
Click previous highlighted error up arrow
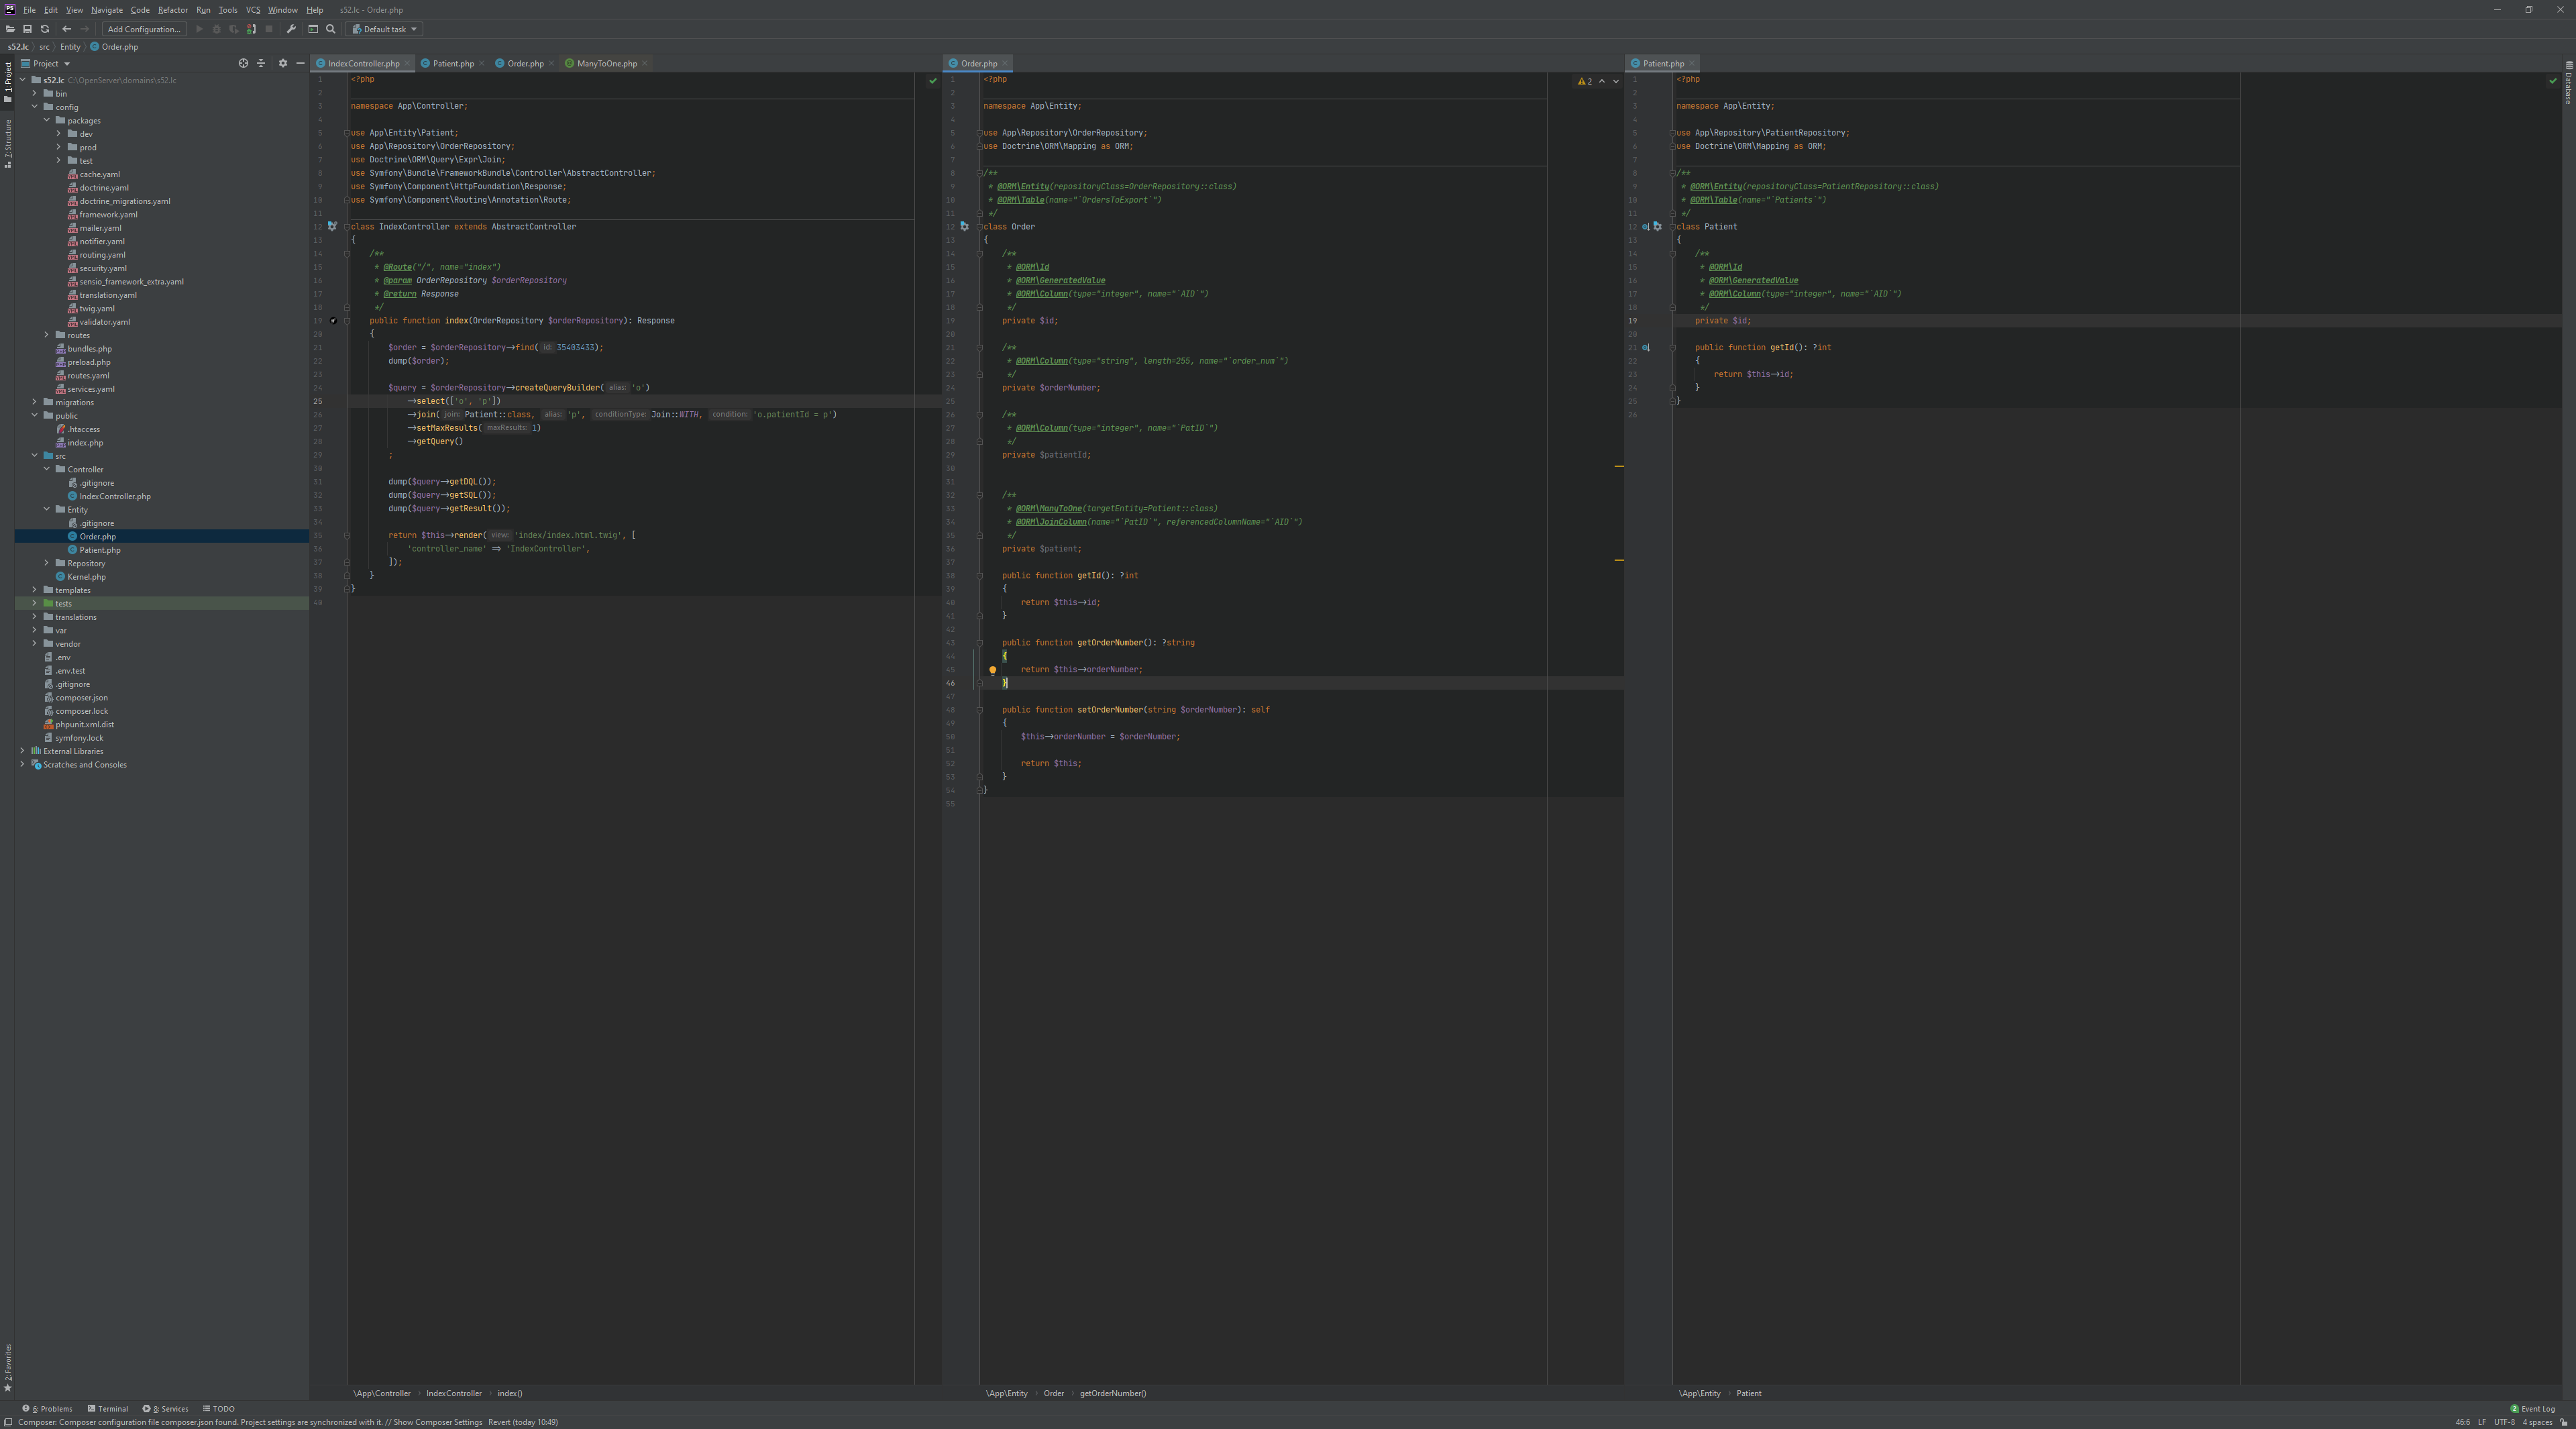tap(1602, 81)
